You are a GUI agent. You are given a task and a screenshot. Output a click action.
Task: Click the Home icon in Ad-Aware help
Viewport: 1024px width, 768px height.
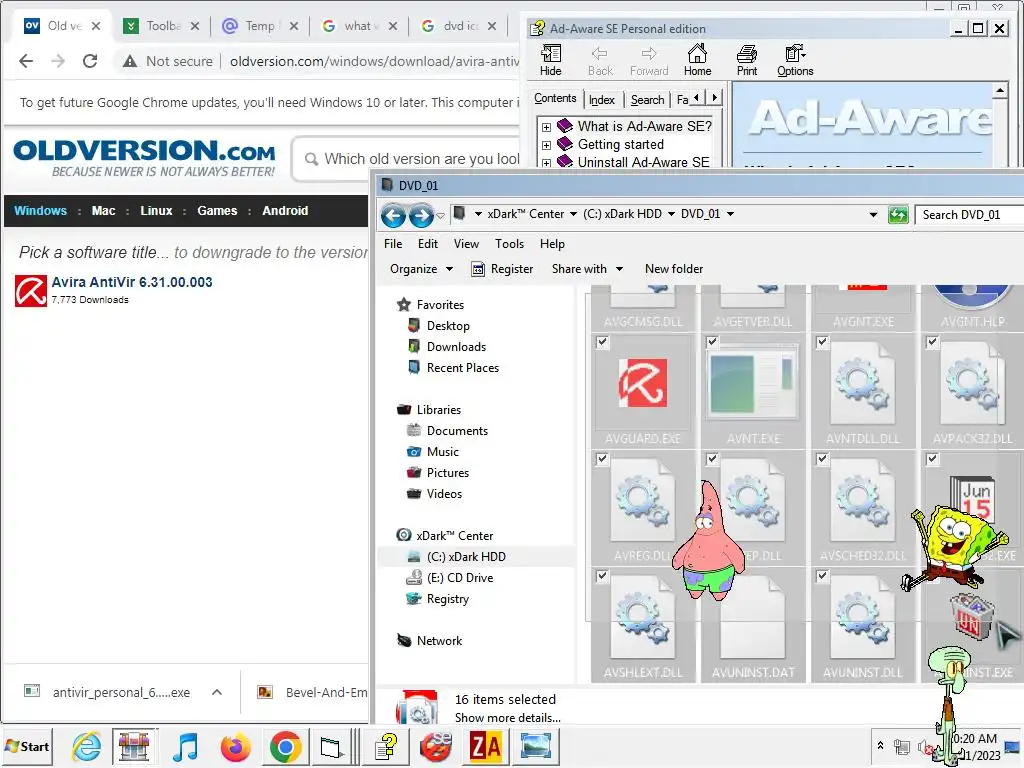(x=697, y=60)
